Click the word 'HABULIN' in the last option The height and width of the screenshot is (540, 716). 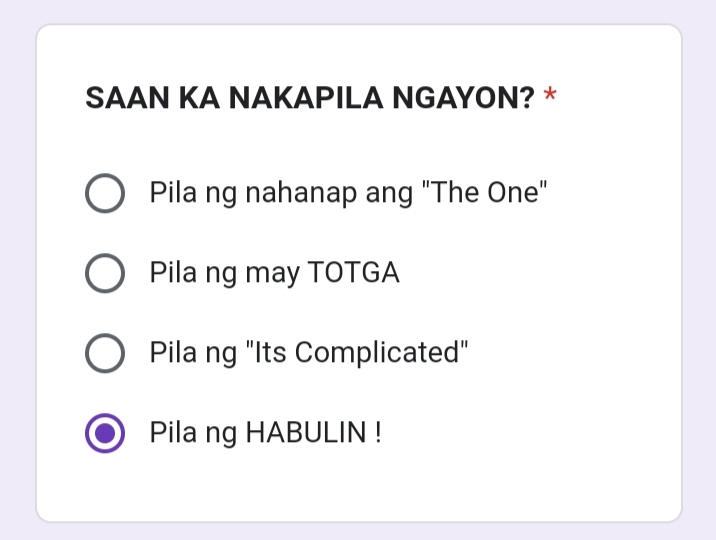tap(306, 432)
